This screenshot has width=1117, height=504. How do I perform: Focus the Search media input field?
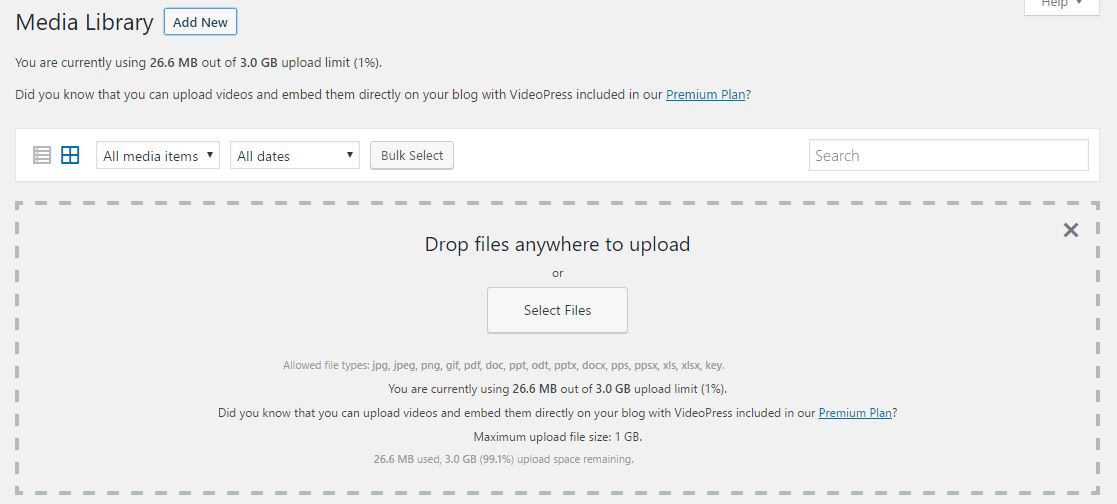(948, 155)
